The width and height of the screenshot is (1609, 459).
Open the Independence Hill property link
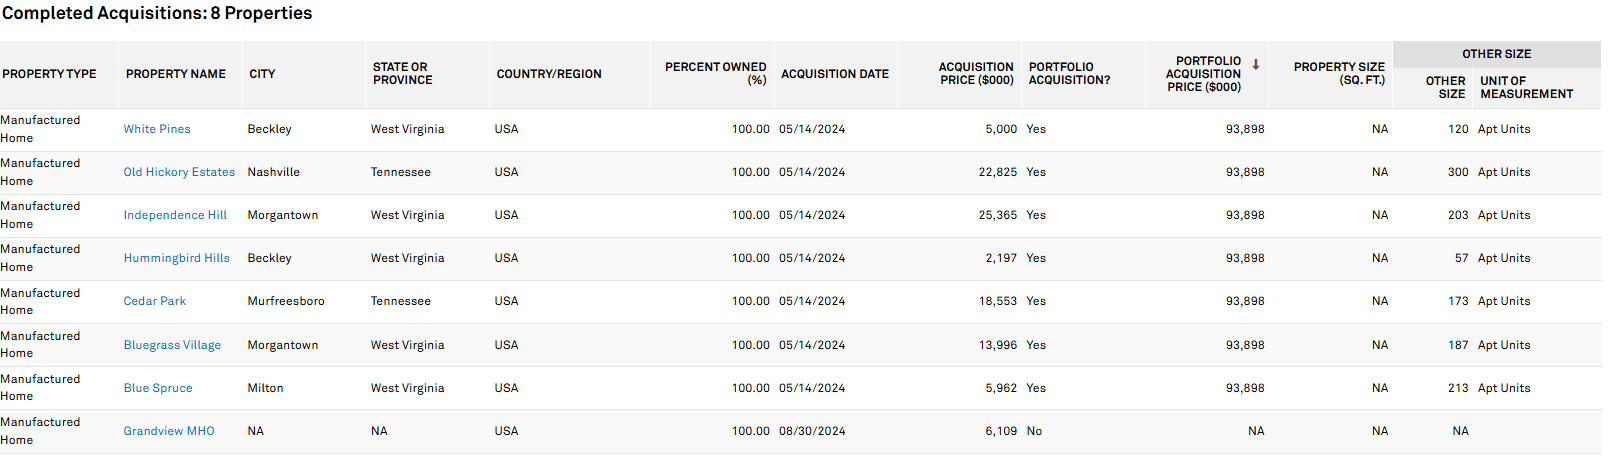point(175,215)
